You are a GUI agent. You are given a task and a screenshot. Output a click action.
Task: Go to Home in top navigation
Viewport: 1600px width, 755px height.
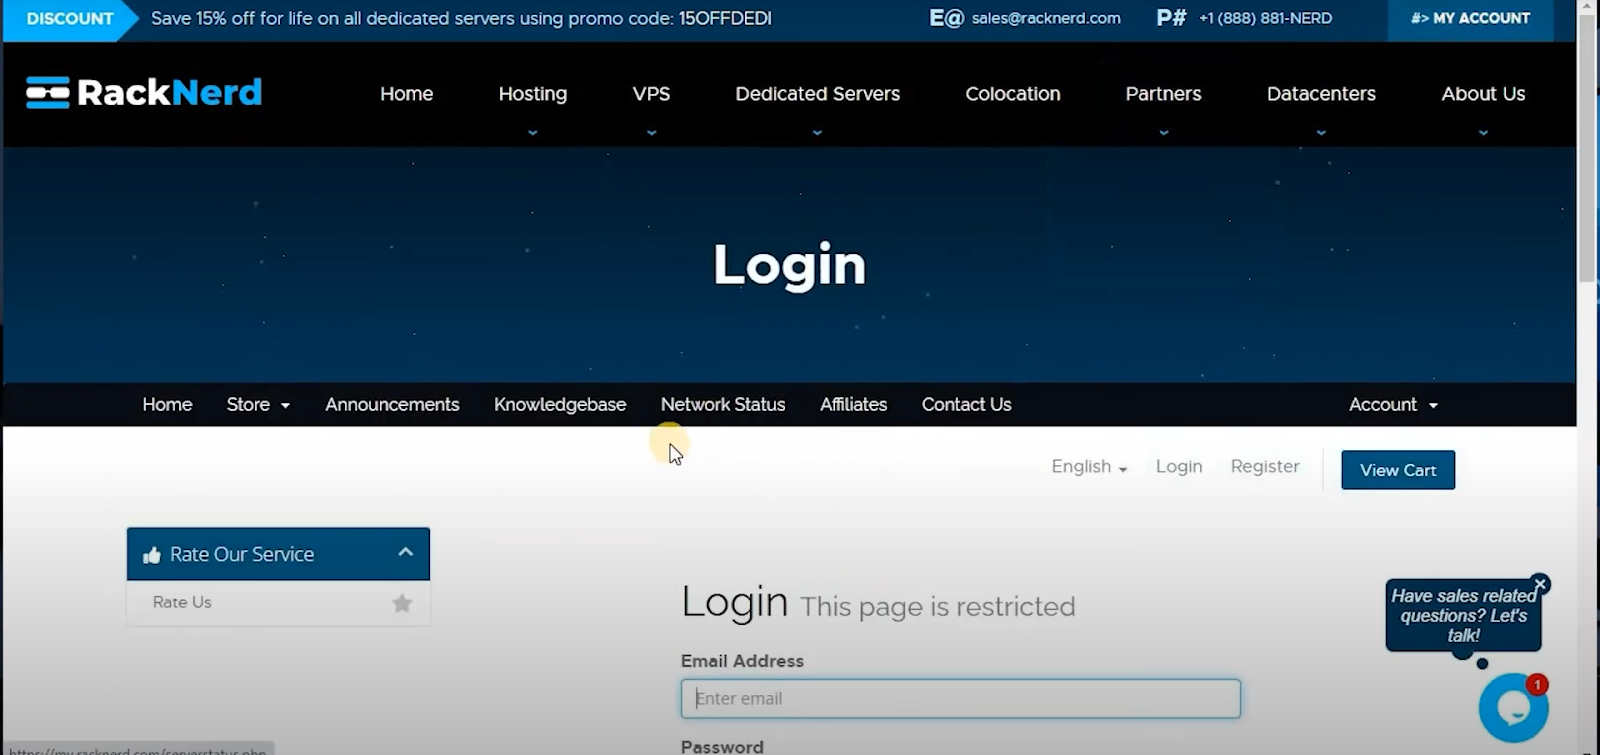tap(406, 94)
